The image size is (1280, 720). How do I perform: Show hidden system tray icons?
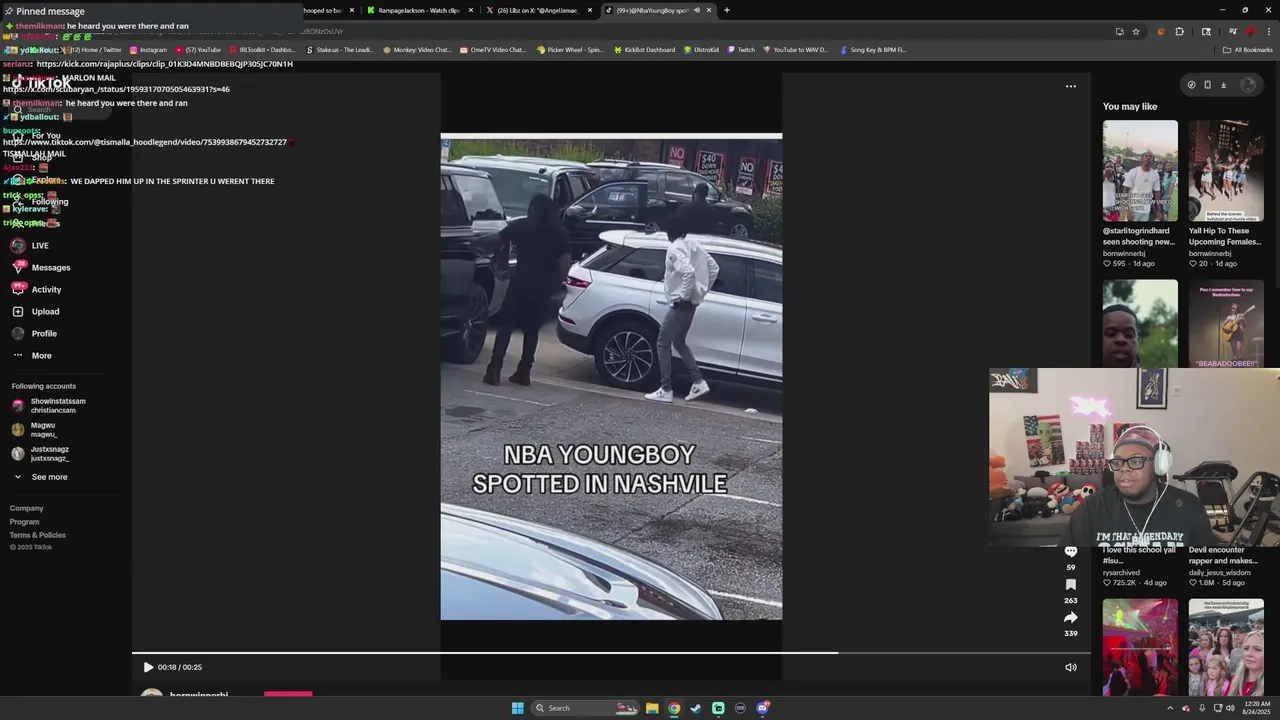coord(1170,708)
